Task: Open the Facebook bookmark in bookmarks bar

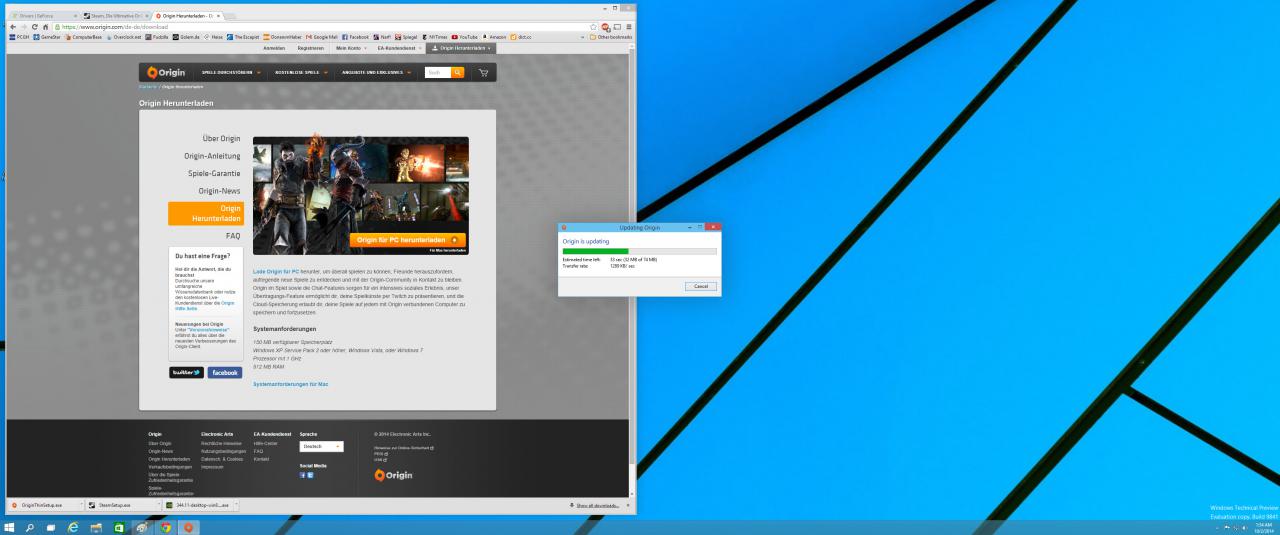Action: pyautogui.click(x=356, y=37)
